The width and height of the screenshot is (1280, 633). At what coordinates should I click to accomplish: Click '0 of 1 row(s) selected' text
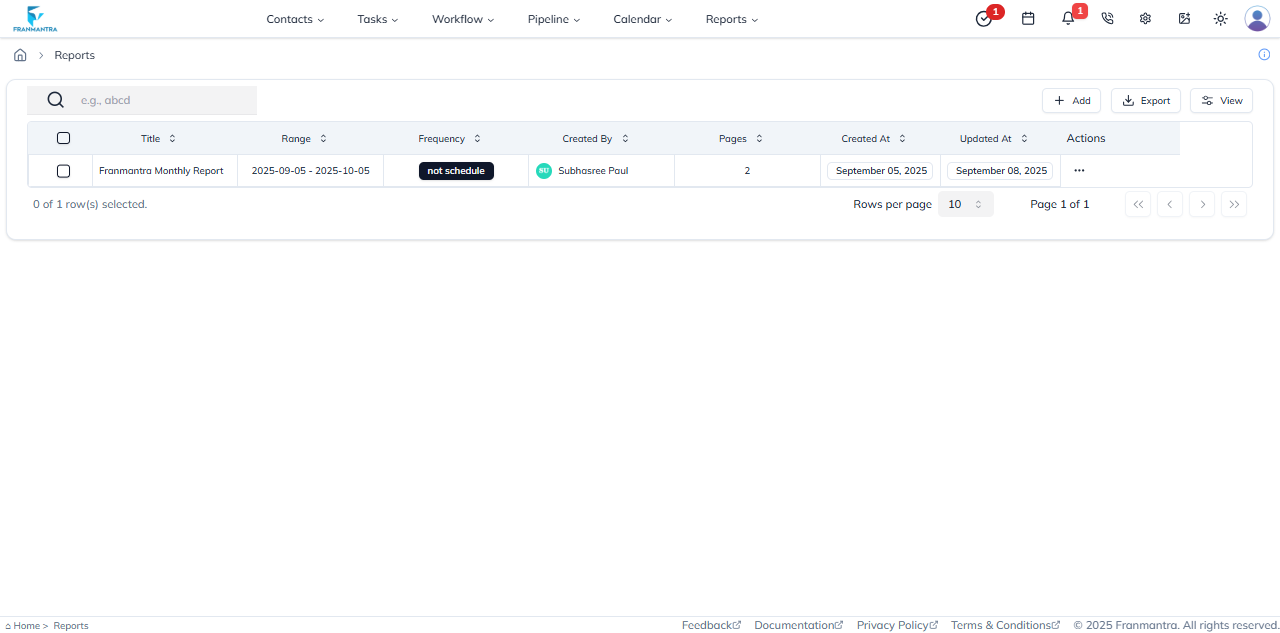[x=90, y=204]
